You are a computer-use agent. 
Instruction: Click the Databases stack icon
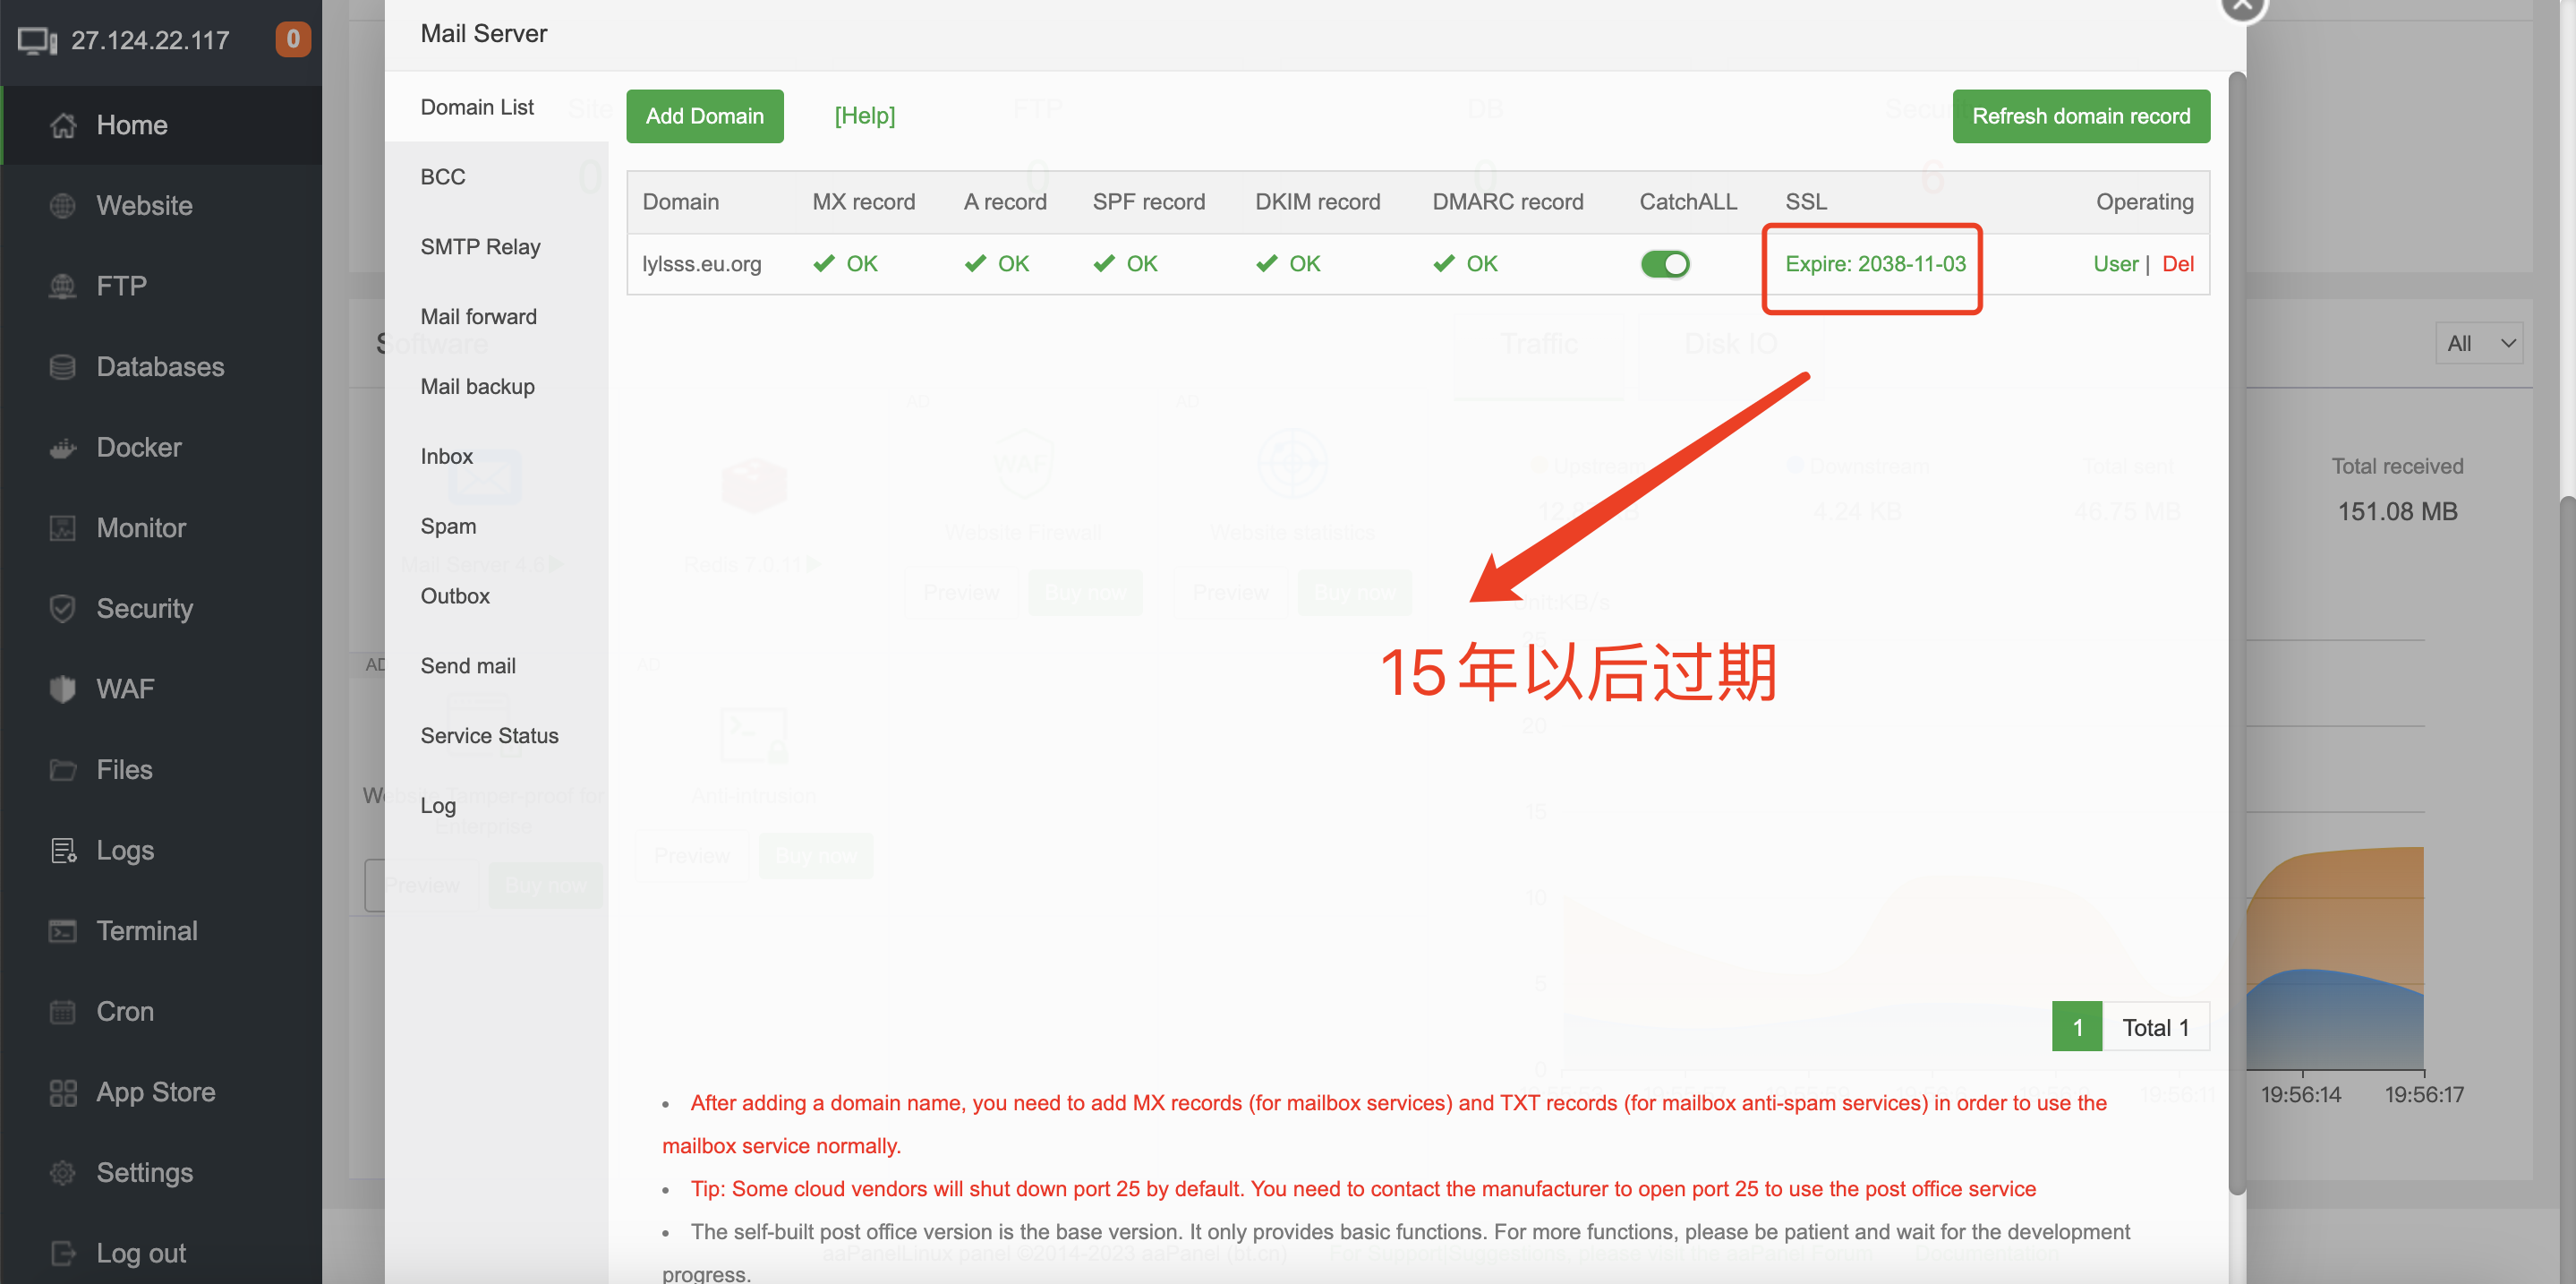63,367
